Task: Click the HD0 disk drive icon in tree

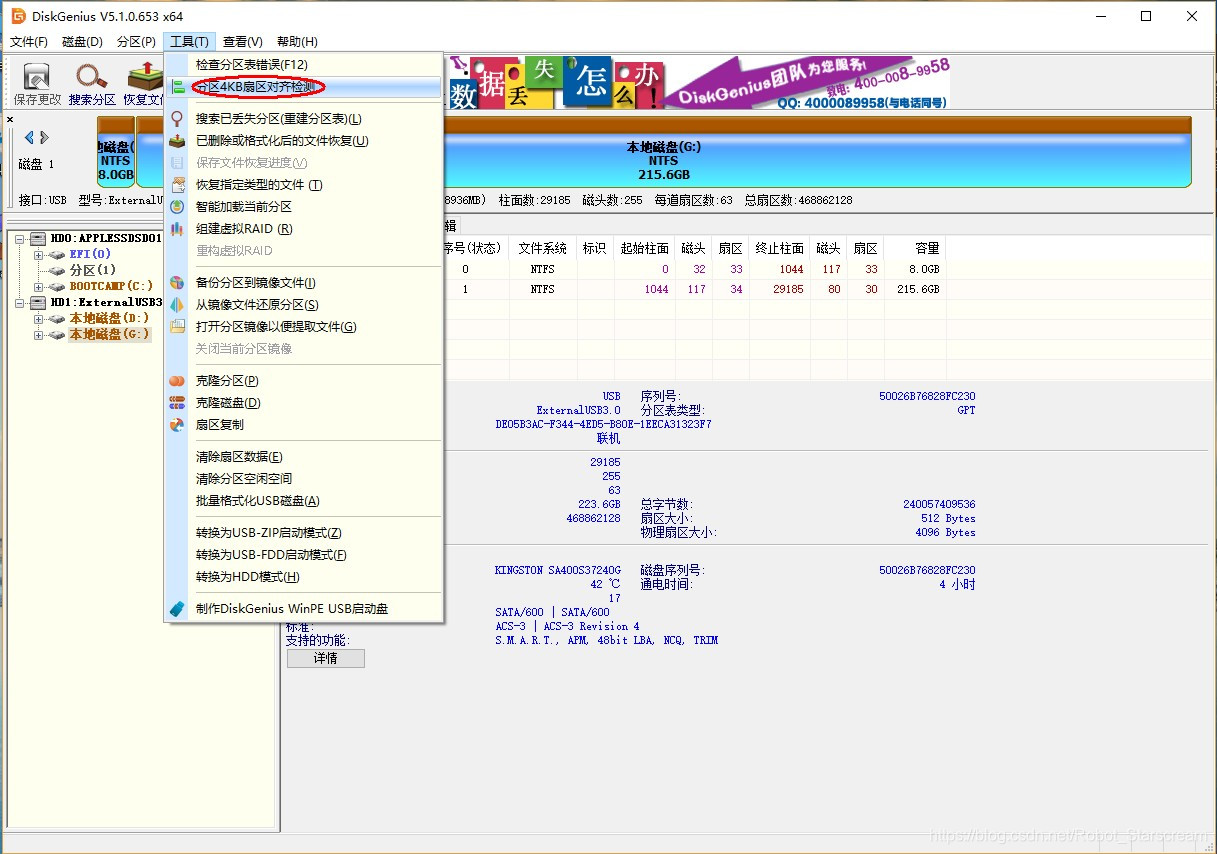Action: coord(38,239)
